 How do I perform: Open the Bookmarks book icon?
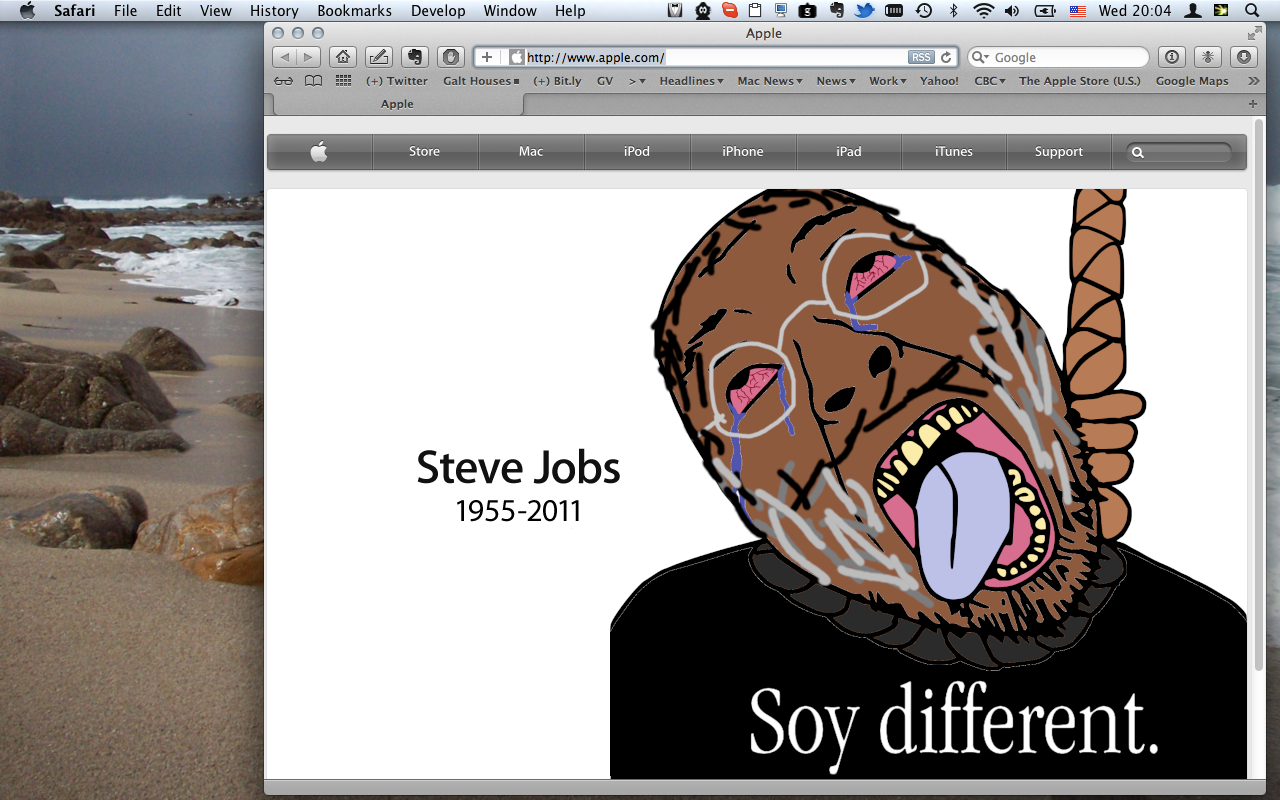point(313,81)
